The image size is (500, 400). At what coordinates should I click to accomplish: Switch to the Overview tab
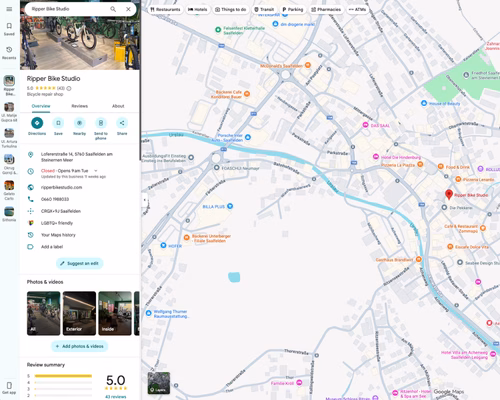(x=41, y=106)
